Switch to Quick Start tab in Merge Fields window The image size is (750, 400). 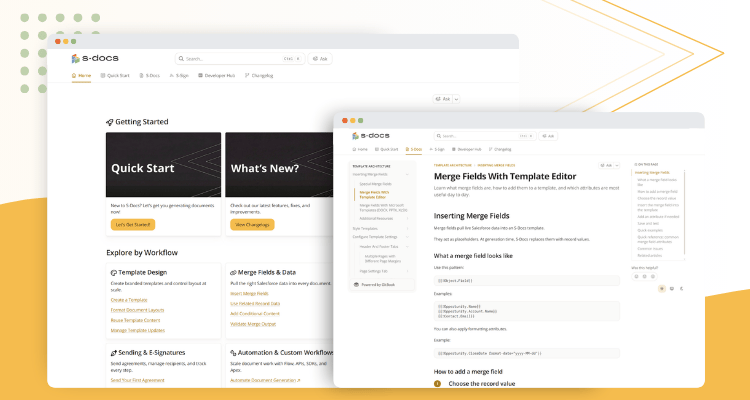386,149
